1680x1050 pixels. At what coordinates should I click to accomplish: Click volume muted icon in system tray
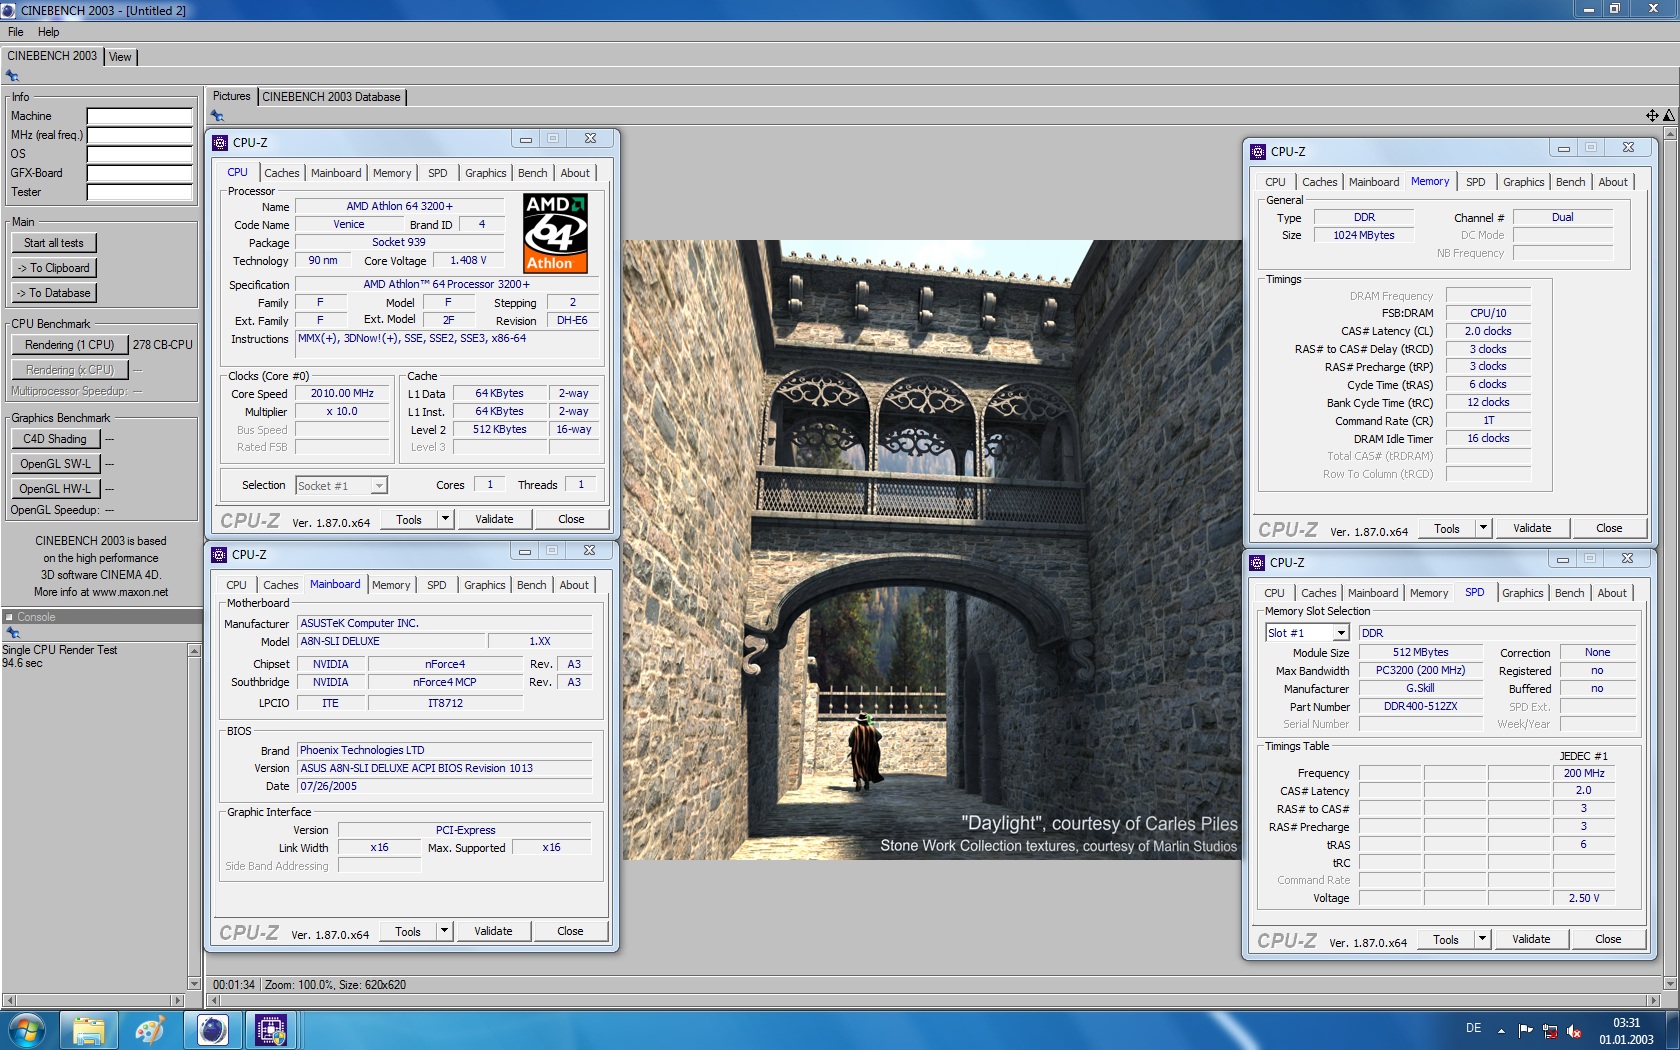coord(1574,1031)
